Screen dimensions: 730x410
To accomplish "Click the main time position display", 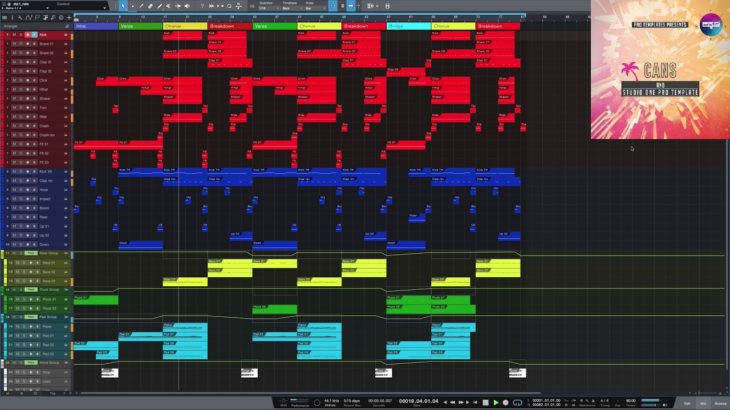I will (x=418, y=401).
